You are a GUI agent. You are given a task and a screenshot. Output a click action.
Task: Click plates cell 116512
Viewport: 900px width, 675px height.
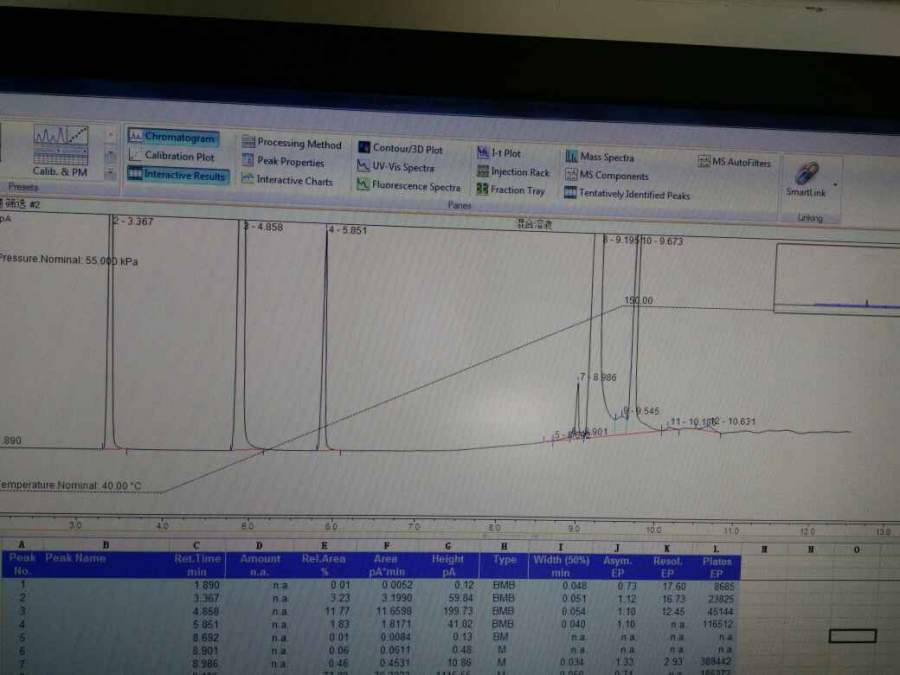(717, 624)
